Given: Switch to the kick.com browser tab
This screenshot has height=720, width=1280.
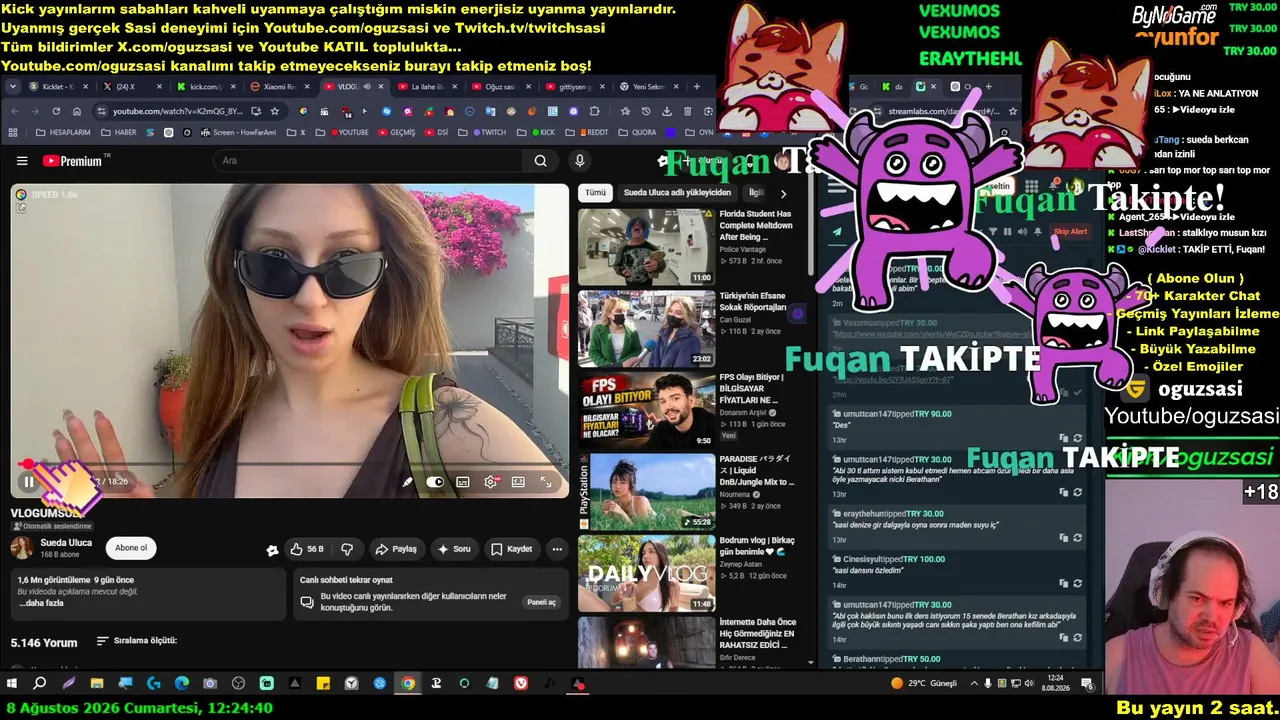Looking at the screenshot, I should pos(207,87).
